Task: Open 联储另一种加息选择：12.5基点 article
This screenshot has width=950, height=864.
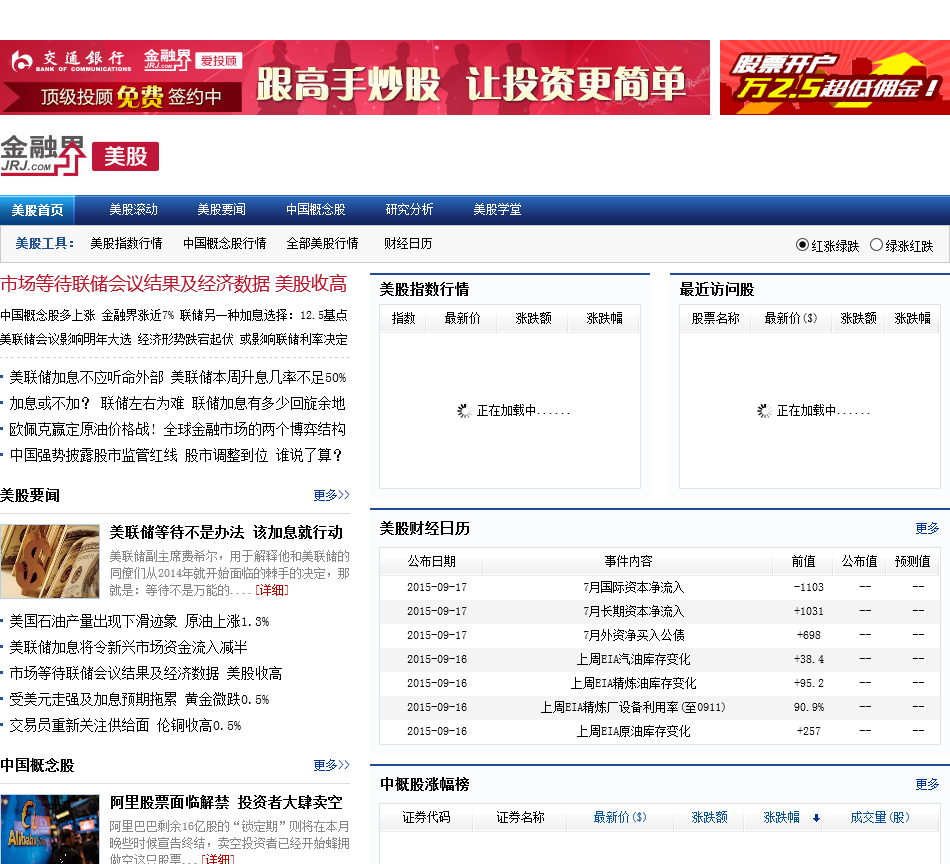Action: pos(264,315)
